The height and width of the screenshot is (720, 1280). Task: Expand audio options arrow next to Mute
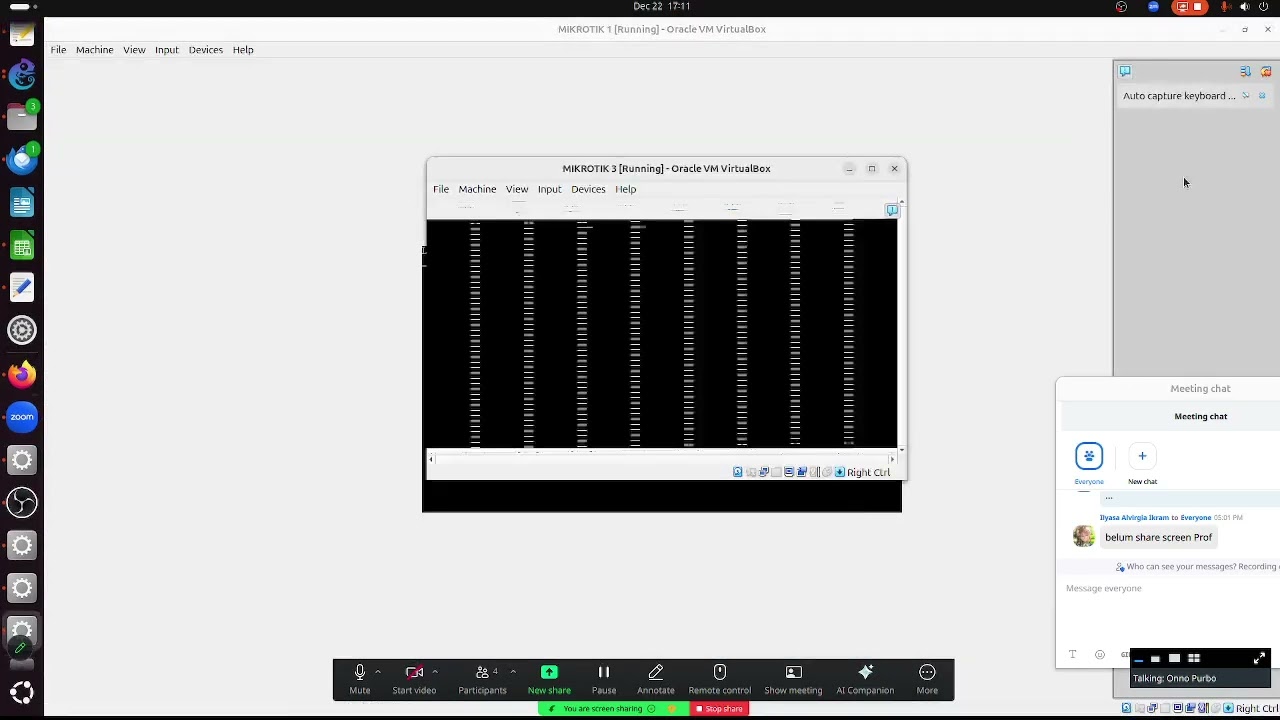(x=377, y=672)
